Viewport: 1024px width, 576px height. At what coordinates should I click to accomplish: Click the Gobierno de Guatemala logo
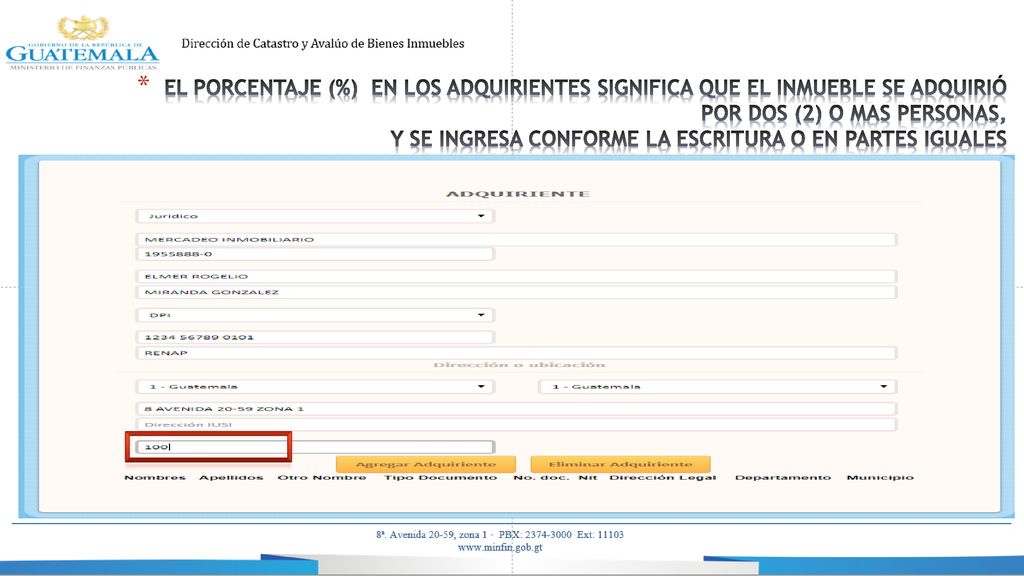click(x=82, y=43)
